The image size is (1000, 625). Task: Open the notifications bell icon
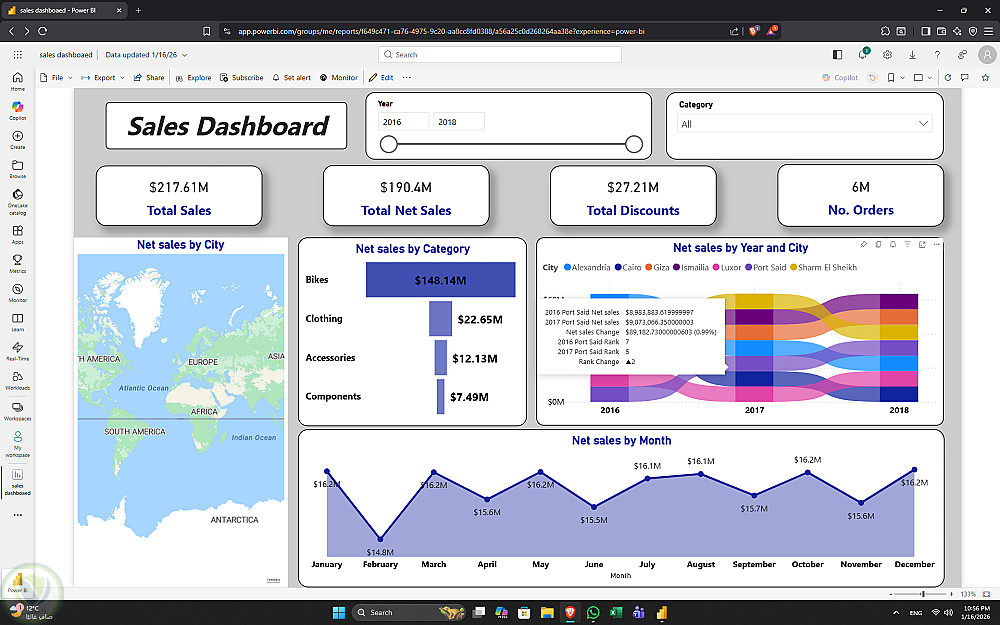tap(863, 54)
